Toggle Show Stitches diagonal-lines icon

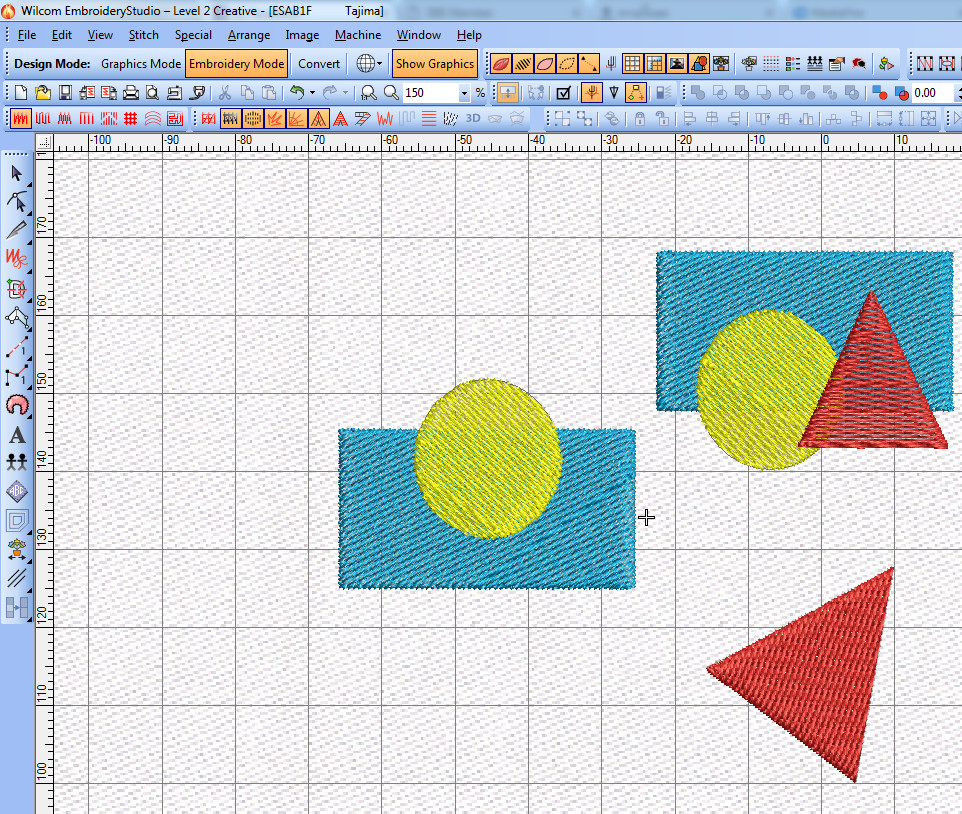[523, 64]
